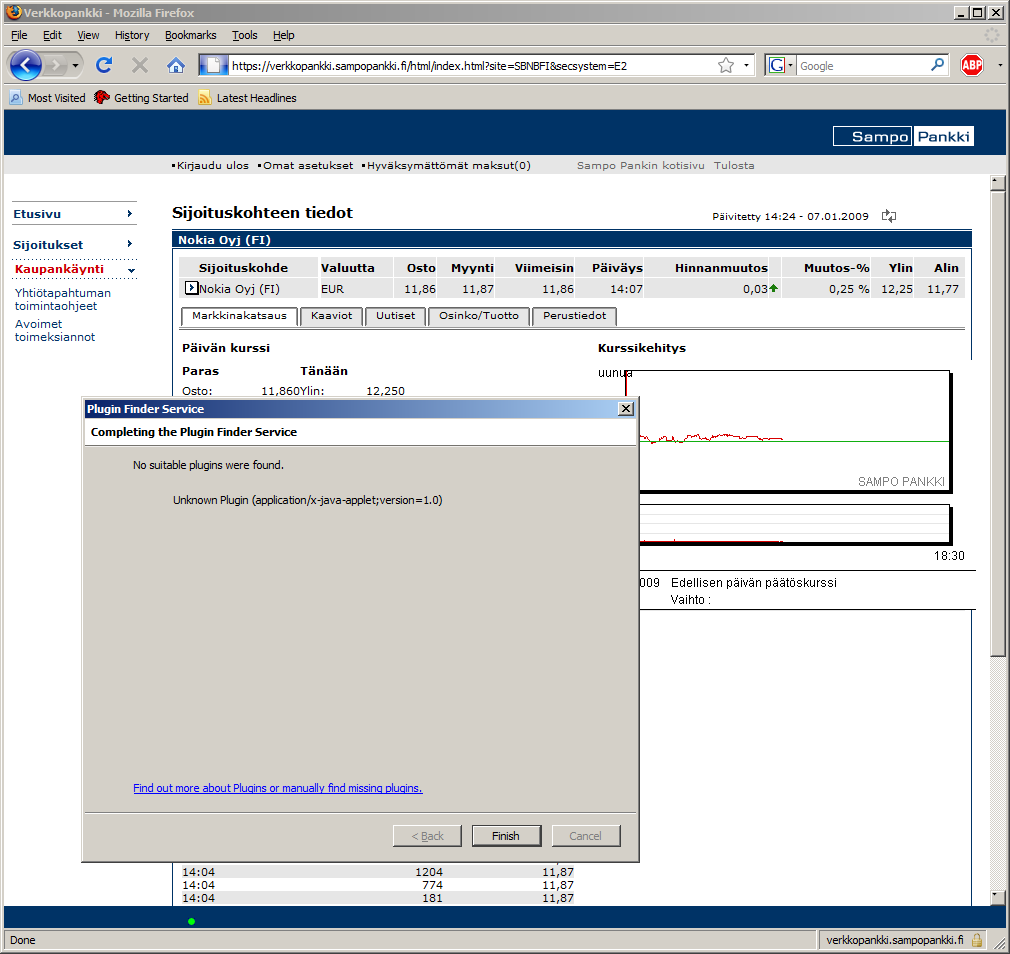Click 'Find out more about Plugins' link
The width and height of the screenshot is (1010, 954).
click(278, 788)
